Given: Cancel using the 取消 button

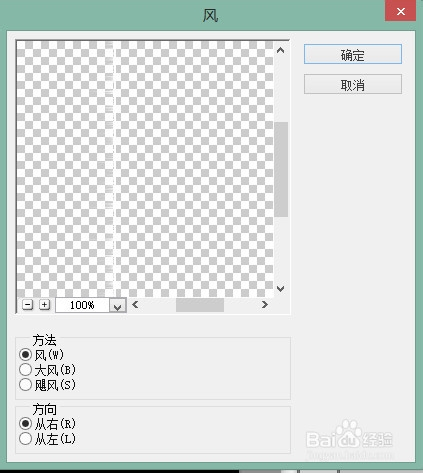Looking at the screenshot, I should [353, 84].
